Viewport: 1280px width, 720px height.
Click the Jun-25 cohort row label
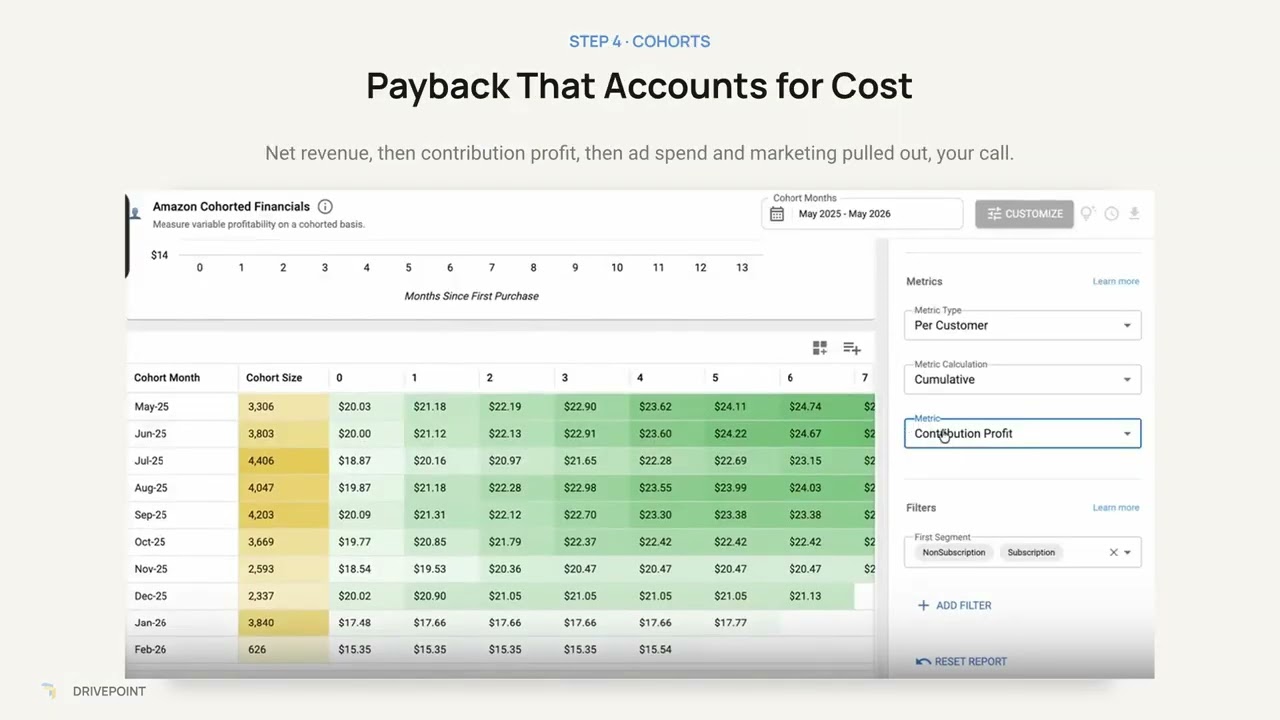150,433
